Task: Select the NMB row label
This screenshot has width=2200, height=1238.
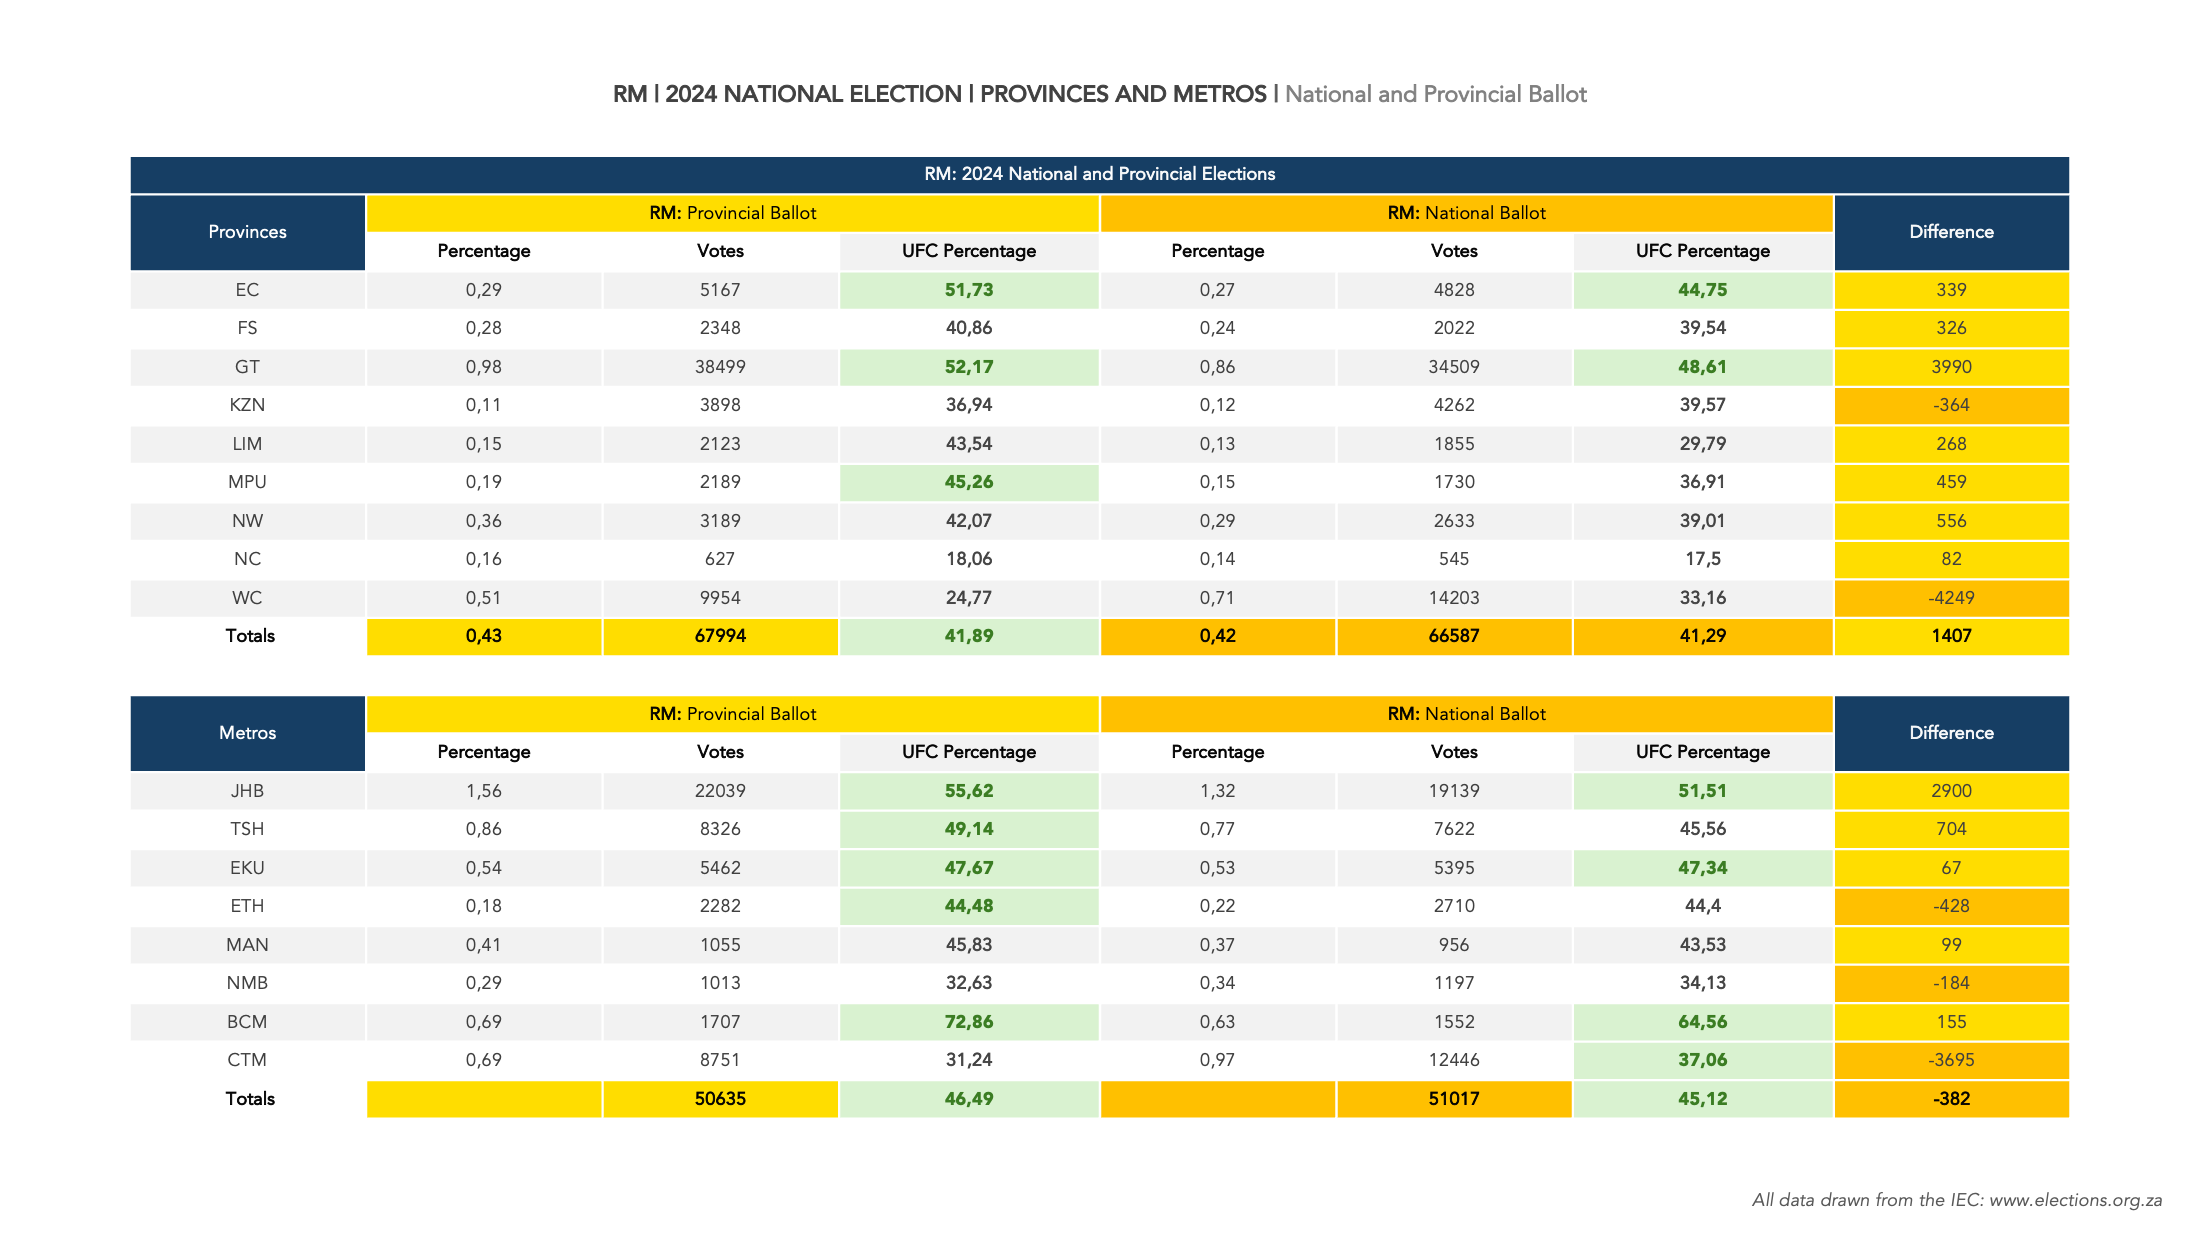Action: 247,983
